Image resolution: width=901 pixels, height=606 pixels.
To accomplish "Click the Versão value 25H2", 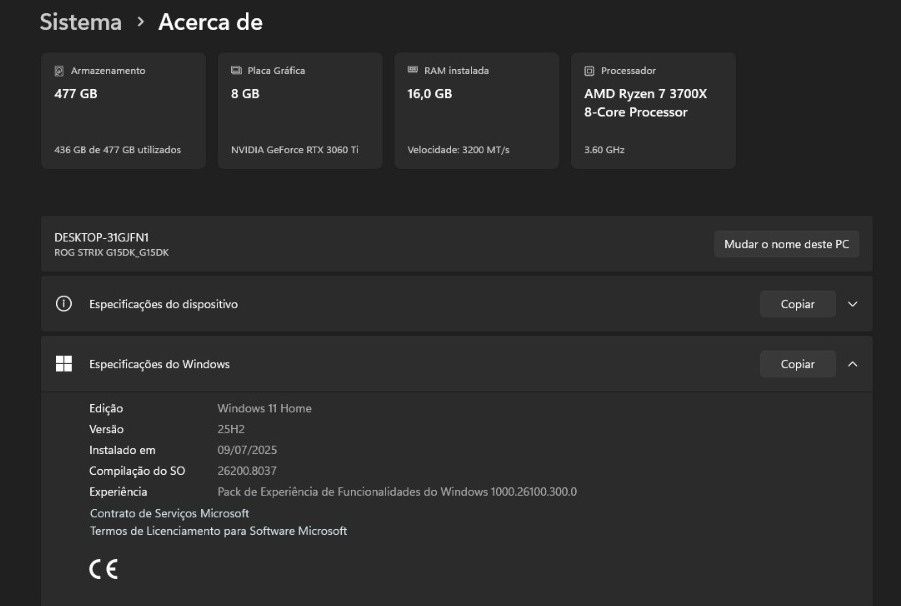I will pyautogui.click(x=231, y=429).
